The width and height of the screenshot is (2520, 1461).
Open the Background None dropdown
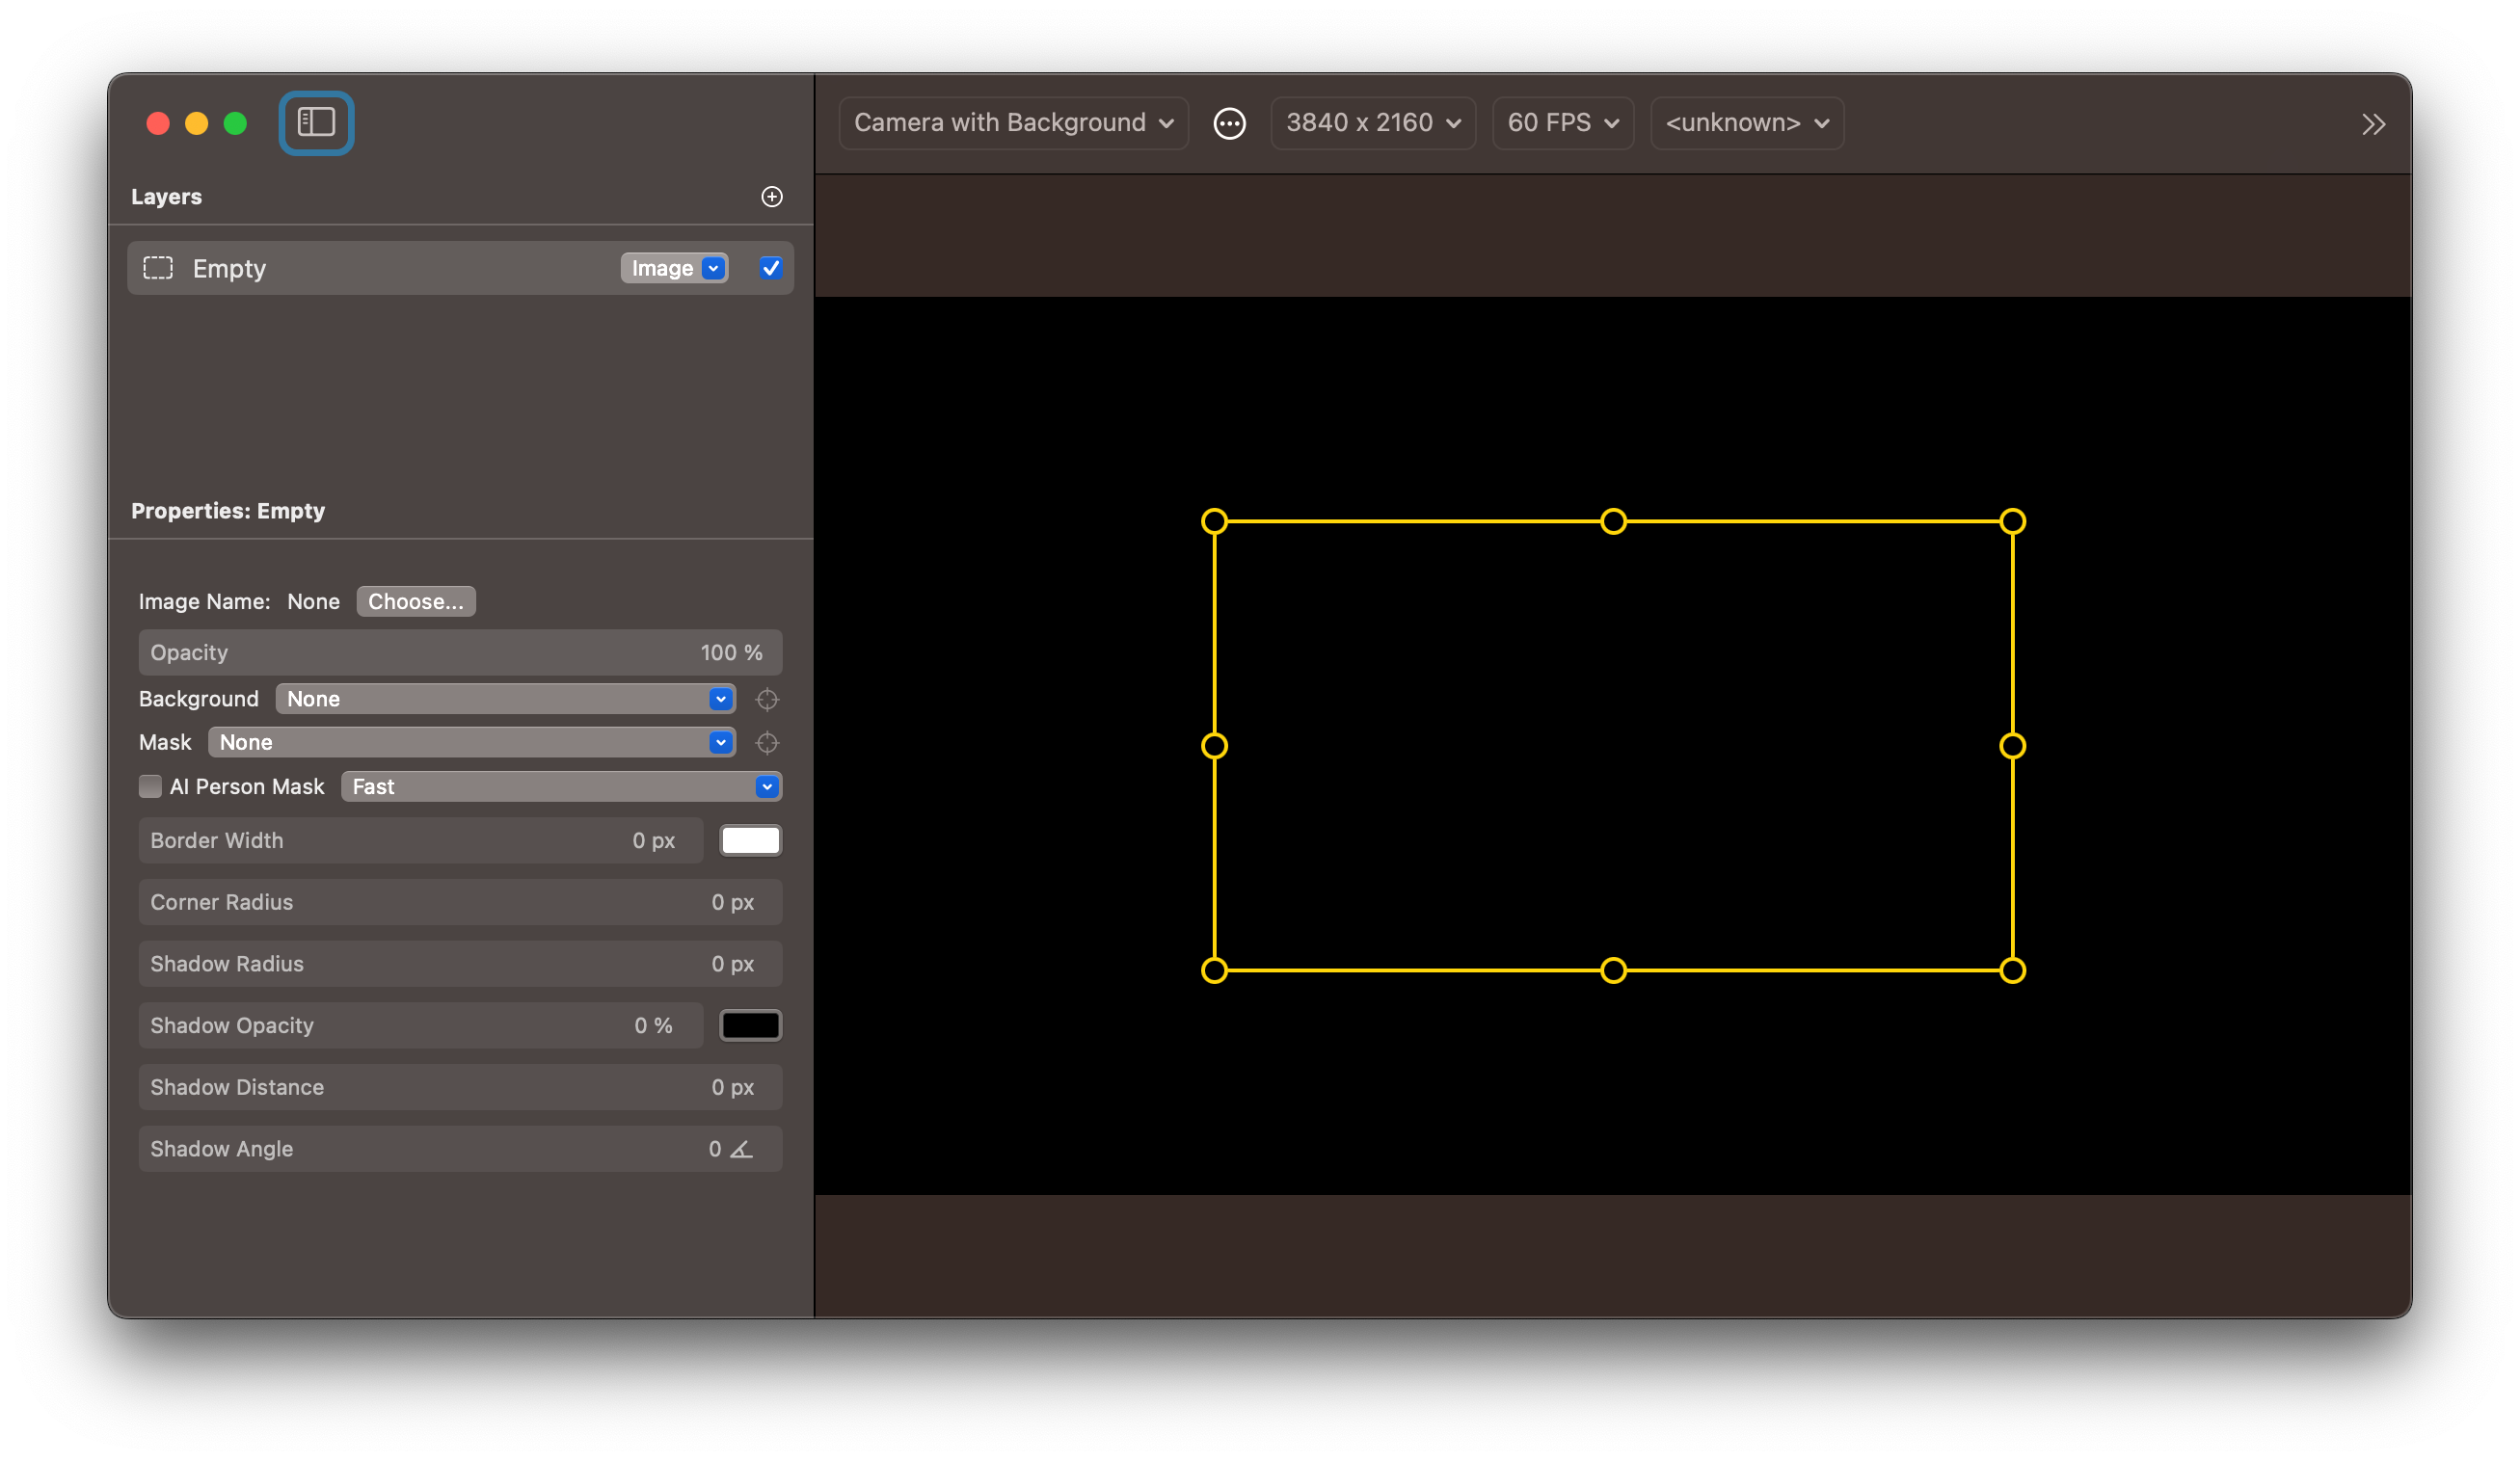point(719,699)
